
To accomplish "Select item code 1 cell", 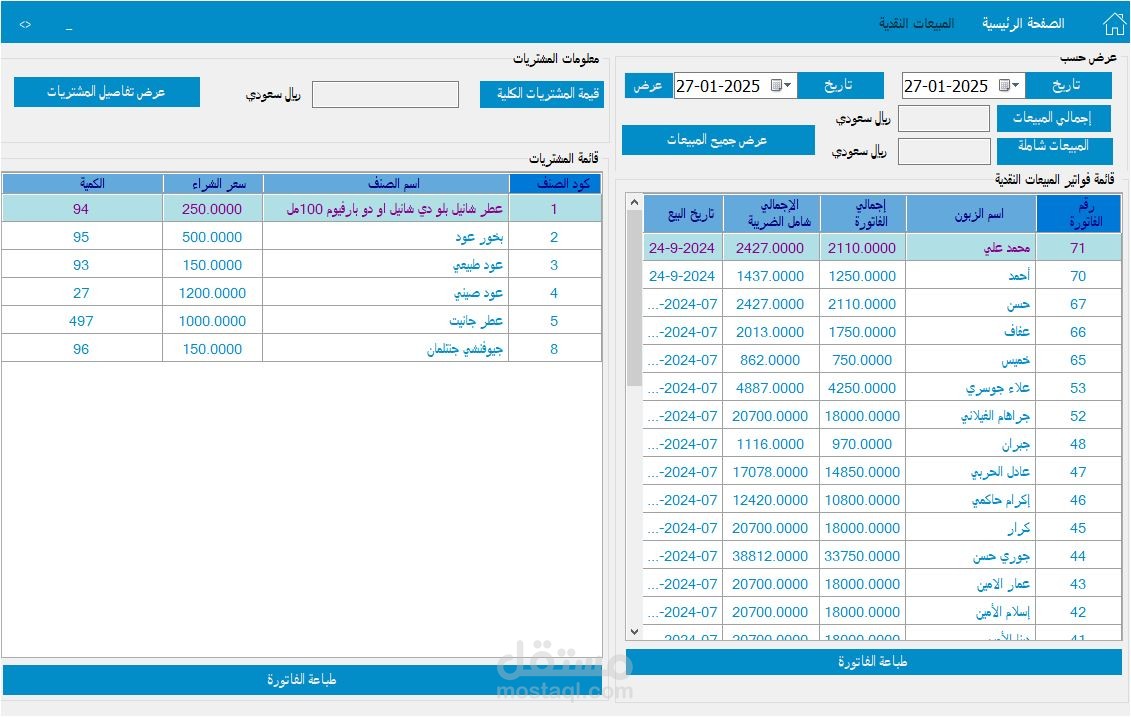I will pyautogui.click(x=555, y=209).
